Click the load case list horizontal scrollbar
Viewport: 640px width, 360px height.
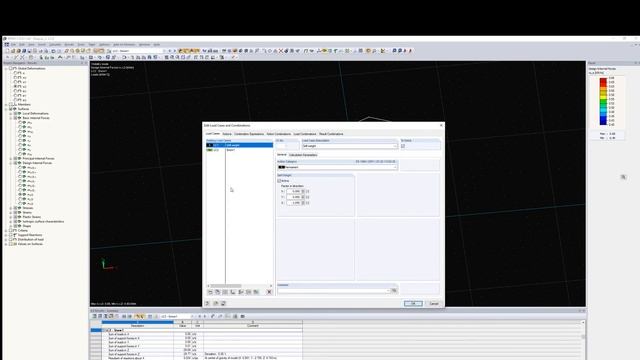239,286
